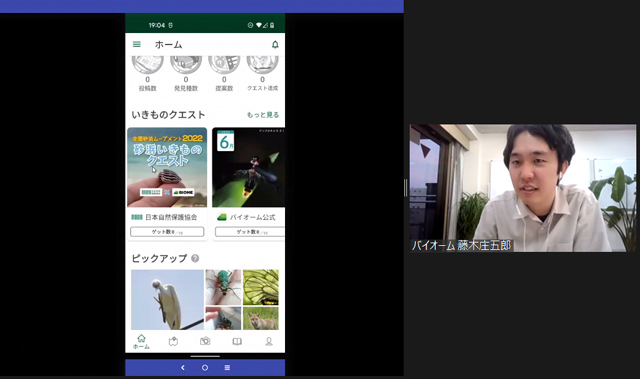Click ゲット数 button under バイオーム公式
The image size is (640, 379).
point(250,232)
